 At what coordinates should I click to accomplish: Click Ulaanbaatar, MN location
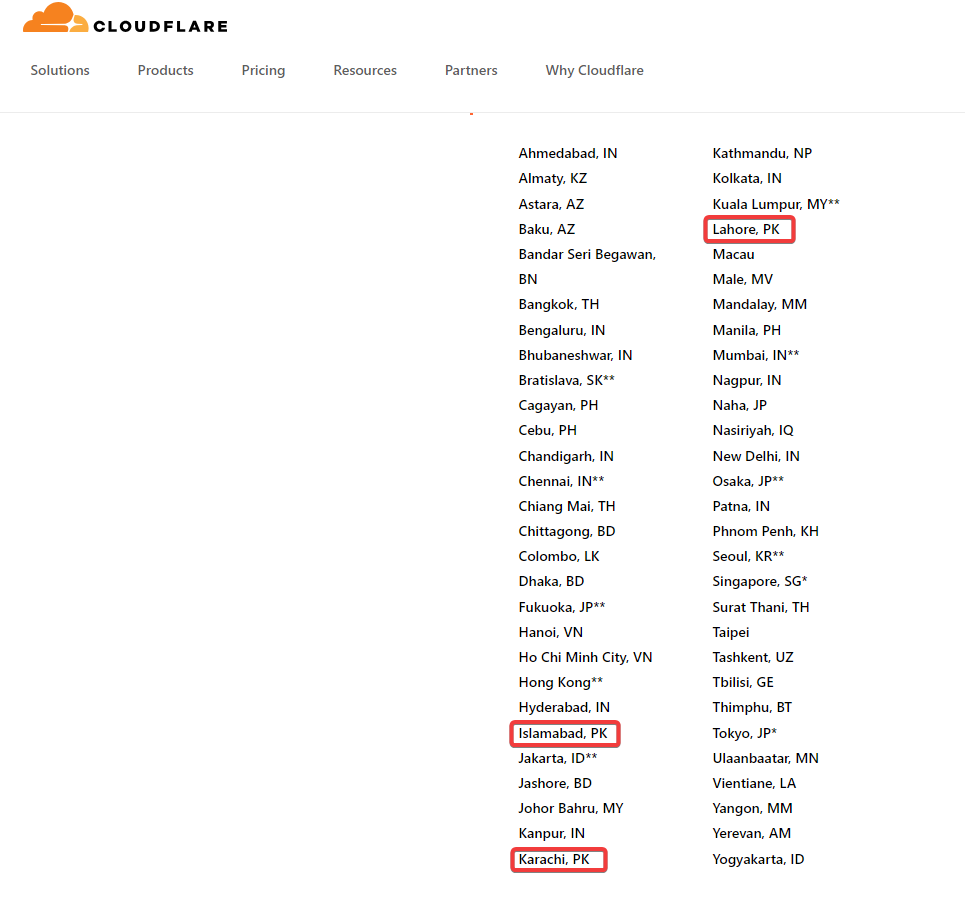coord(766,759)
